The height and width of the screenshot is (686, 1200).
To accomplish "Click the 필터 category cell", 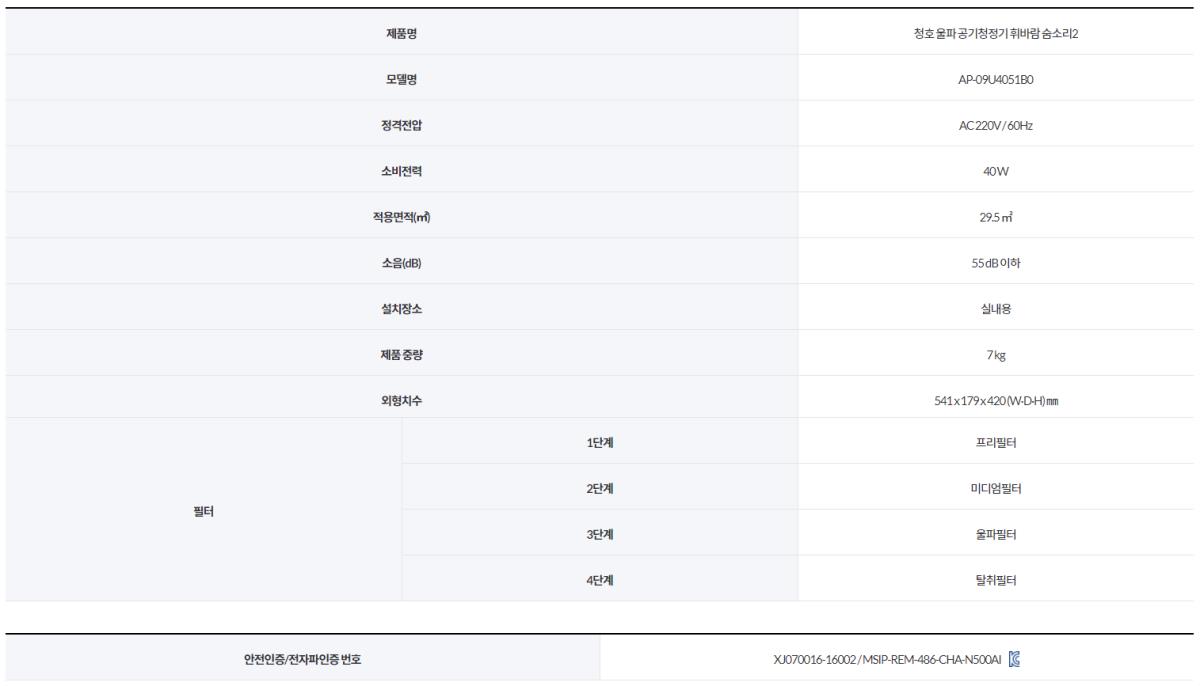I will pyautogui.click(x=203, y=511).
